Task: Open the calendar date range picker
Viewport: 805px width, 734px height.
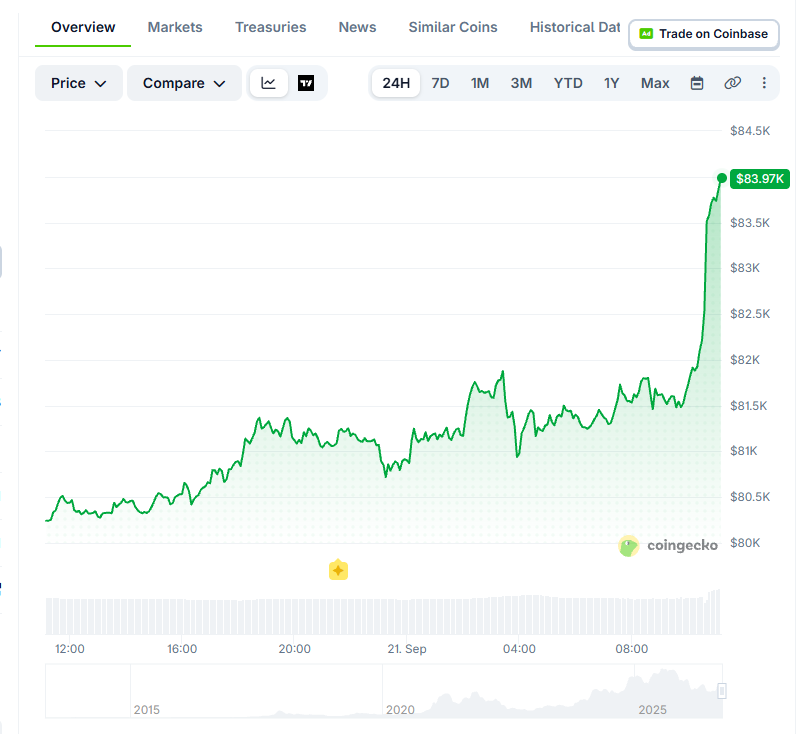Action: coord(697,83)
